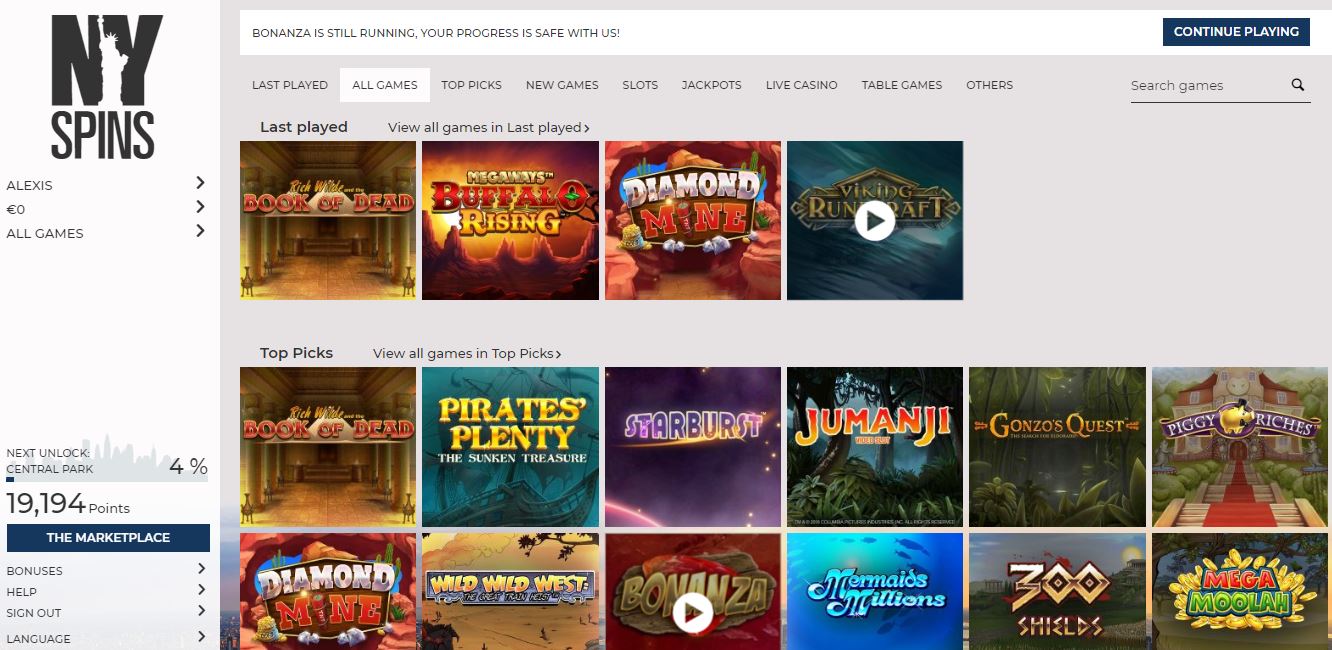Launch the Mega Moolah game tile
The width and height of the screenshot is (1332, 650).
(x=1240, y=591)
